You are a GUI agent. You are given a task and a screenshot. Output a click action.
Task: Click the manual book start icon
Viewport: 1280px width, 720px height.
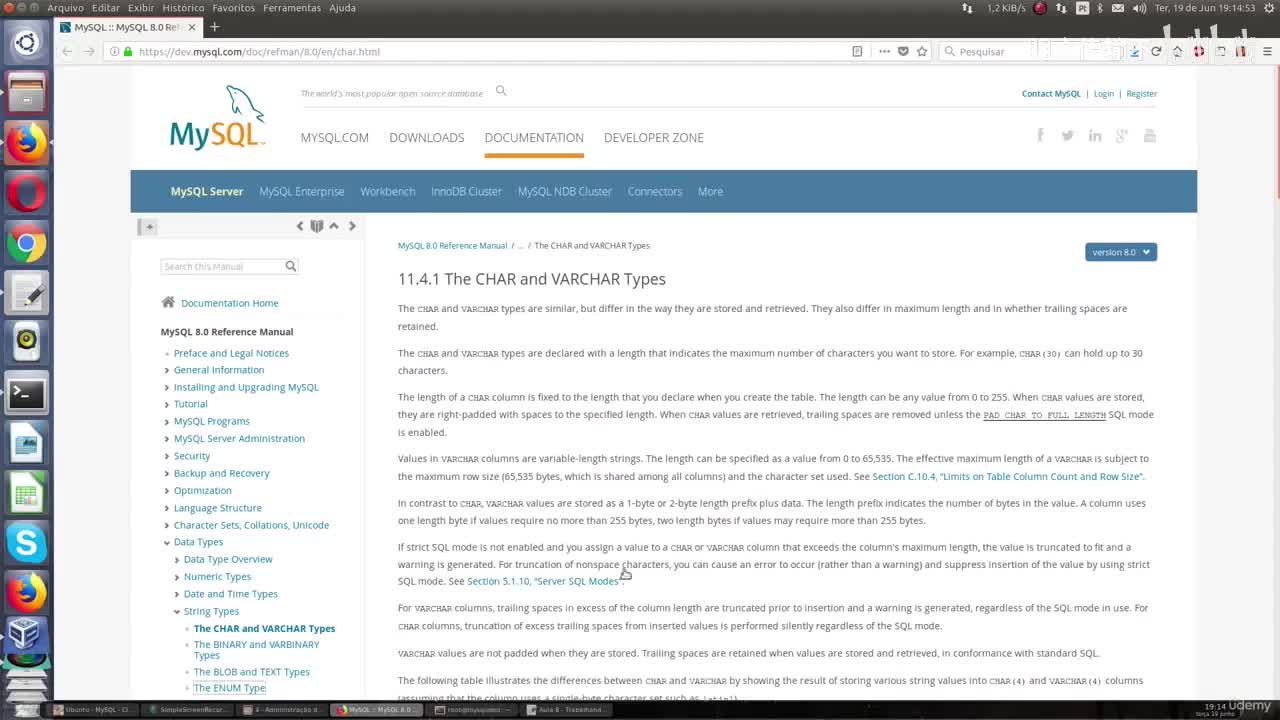click(317, 226)
